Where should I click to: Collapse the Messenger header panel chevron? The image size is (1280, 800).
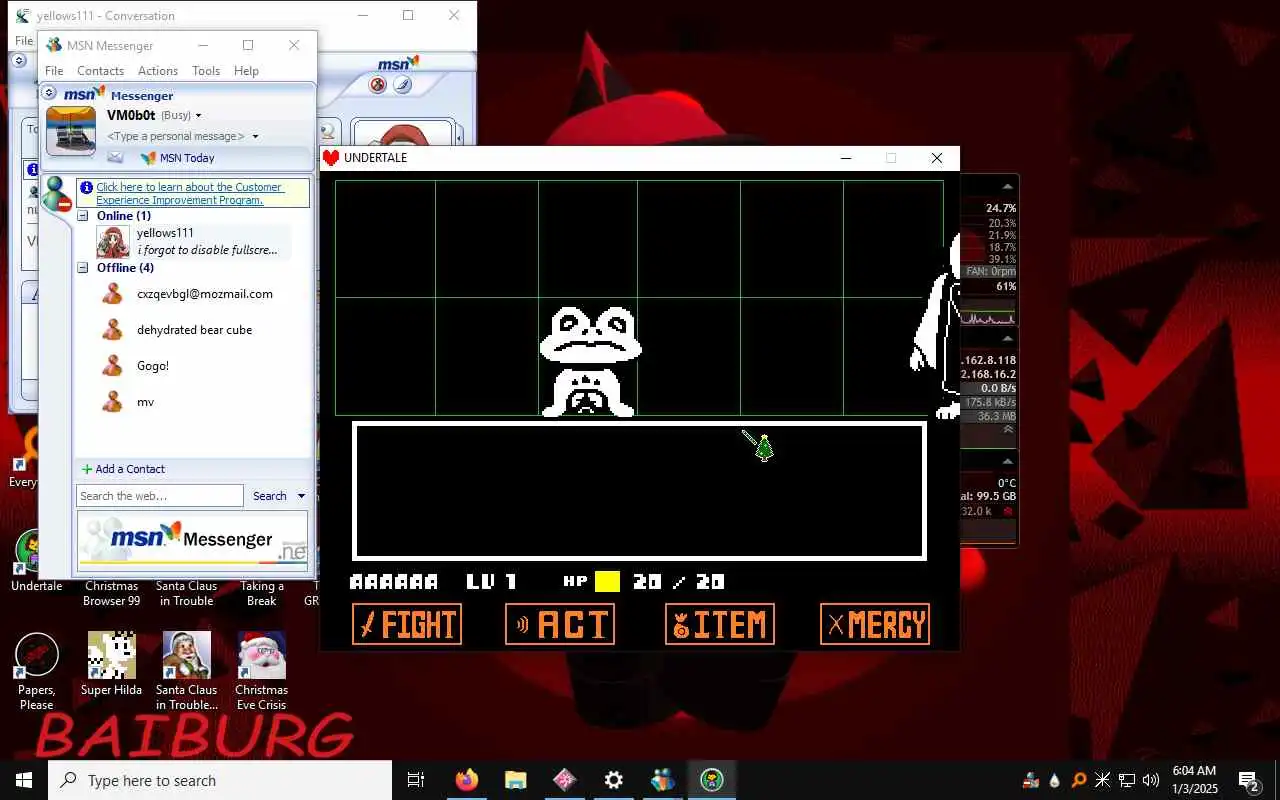point(49,93)
